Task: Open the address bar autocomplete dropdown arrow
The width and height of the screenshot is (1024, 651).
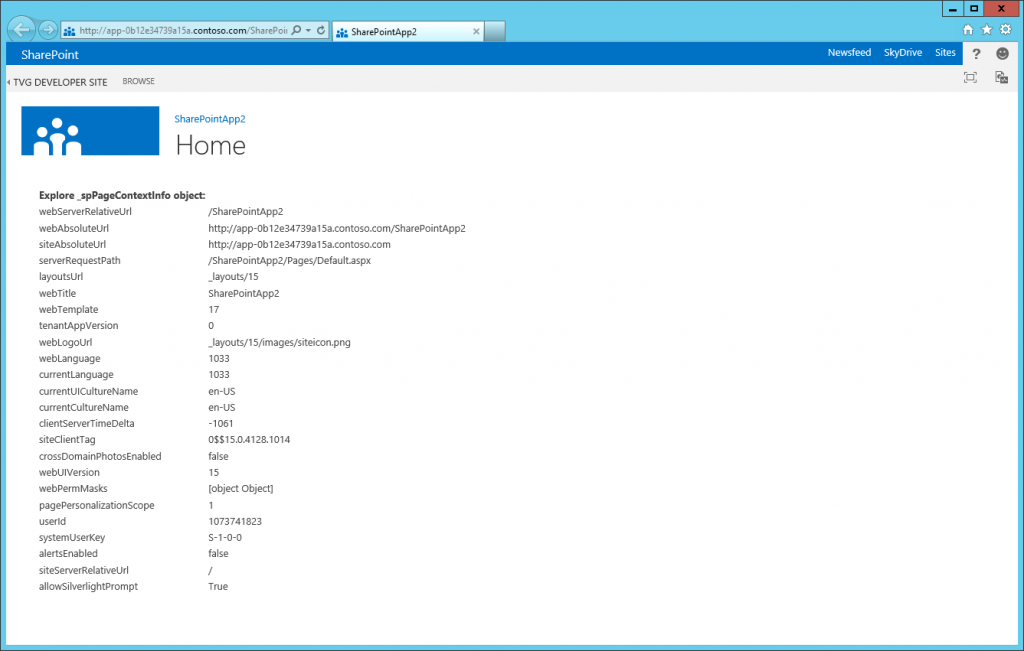Action: (x=308, y=30)
